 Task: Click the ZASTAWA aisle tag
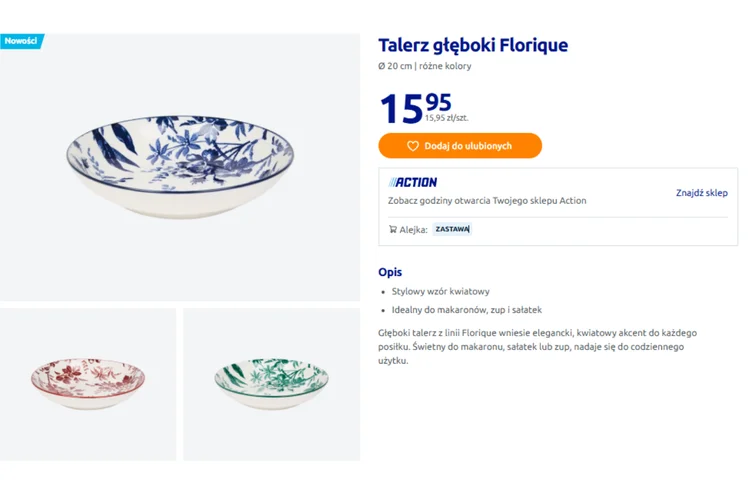[x=452, y=229]
